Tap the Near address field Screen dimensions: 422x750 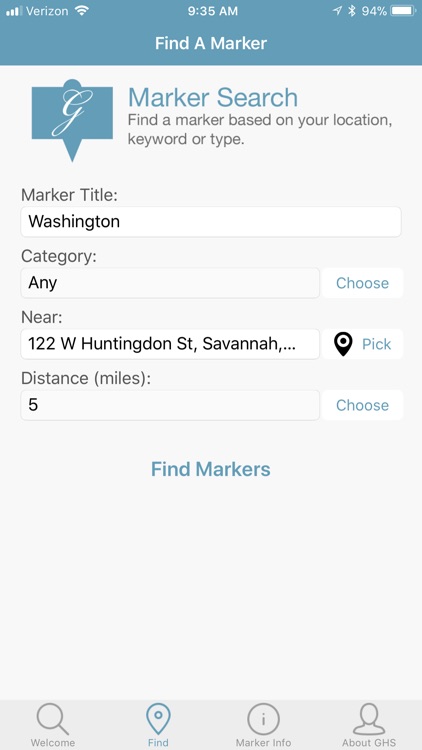170,344
